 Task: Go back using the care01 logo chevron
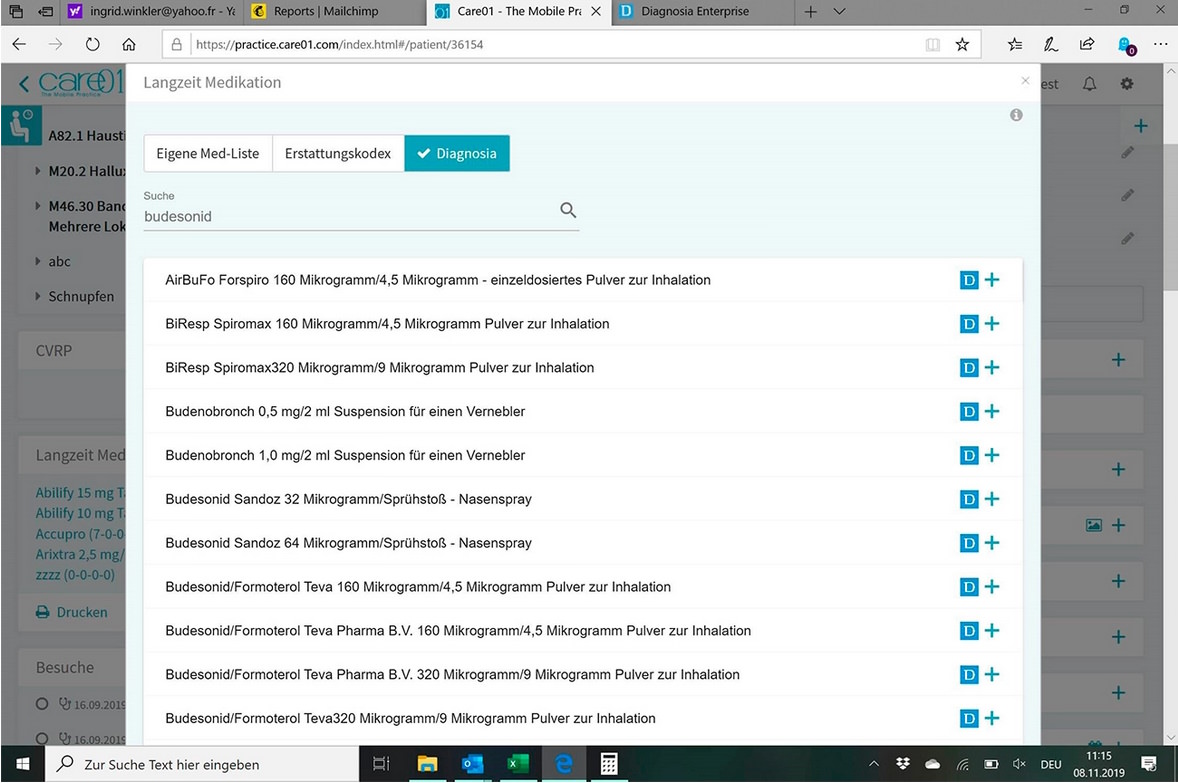[x=24, y=83]
